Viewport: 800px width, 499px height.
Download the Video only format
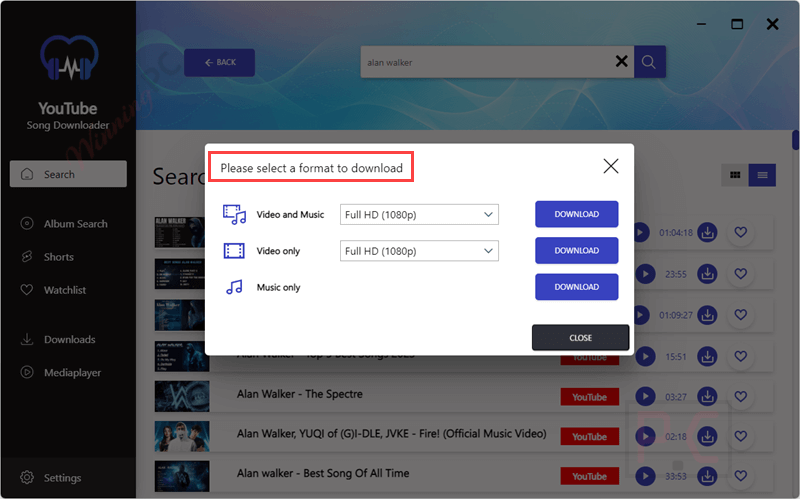[x=577, y=251]
